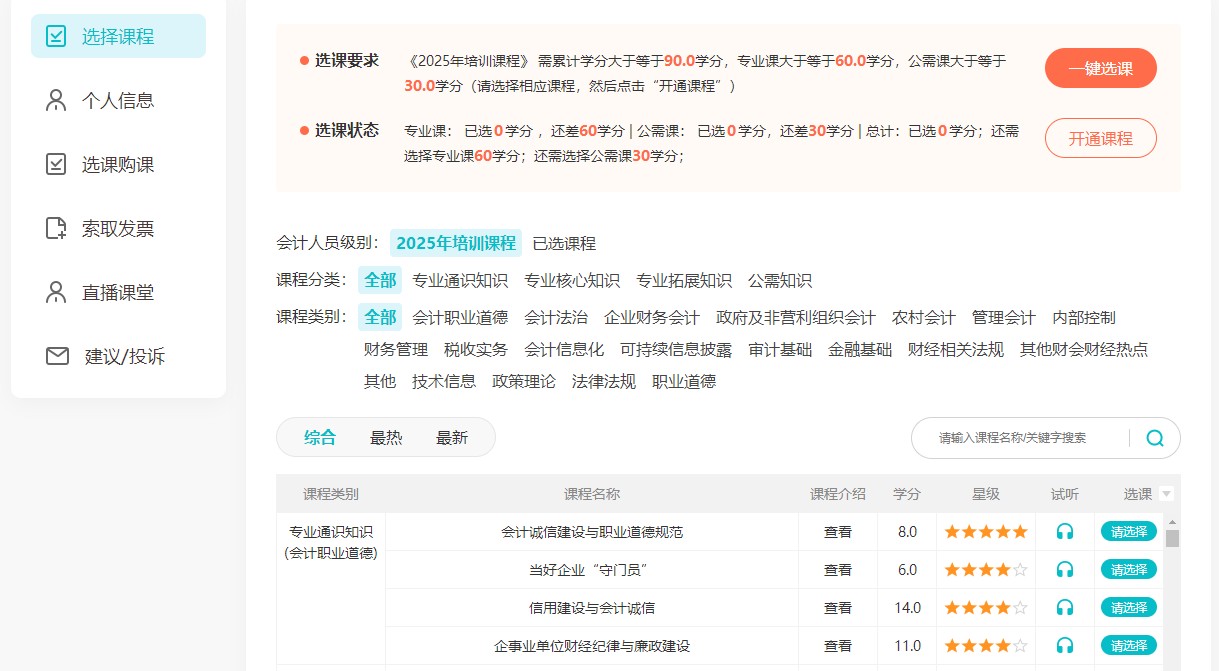Click the 一键选课 button
Screen dimensions: 1219x671
point(1100,69)
